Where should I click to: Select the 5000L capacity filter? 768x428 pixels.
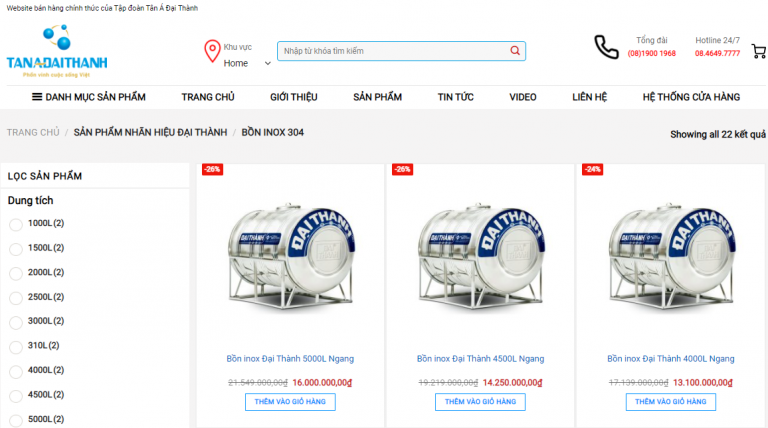point(16,420)
